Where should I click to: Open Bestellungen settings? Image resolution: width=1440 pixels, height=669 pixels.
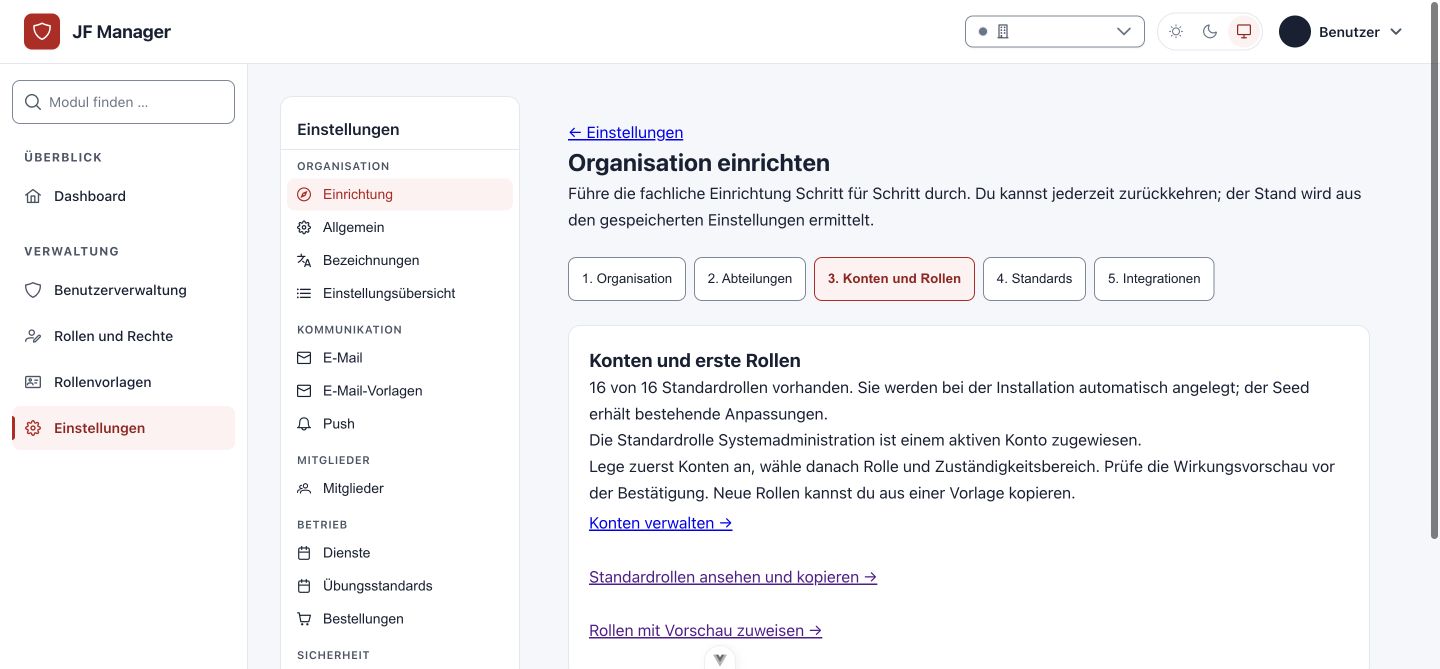(x=400, y=618)
